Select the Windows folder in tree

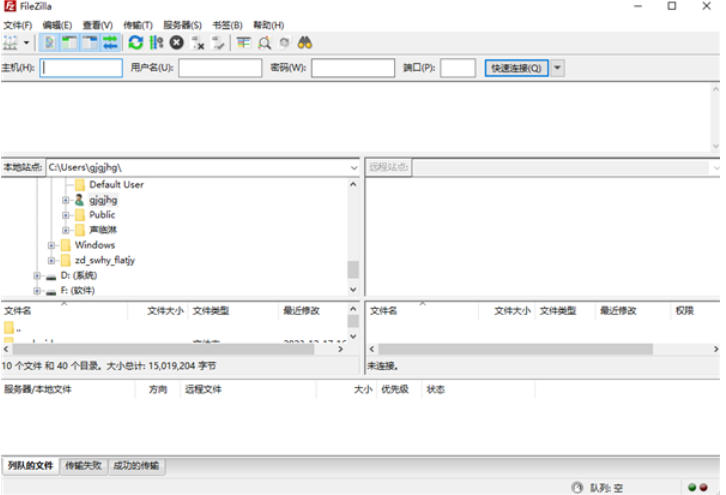coord(95,245)
